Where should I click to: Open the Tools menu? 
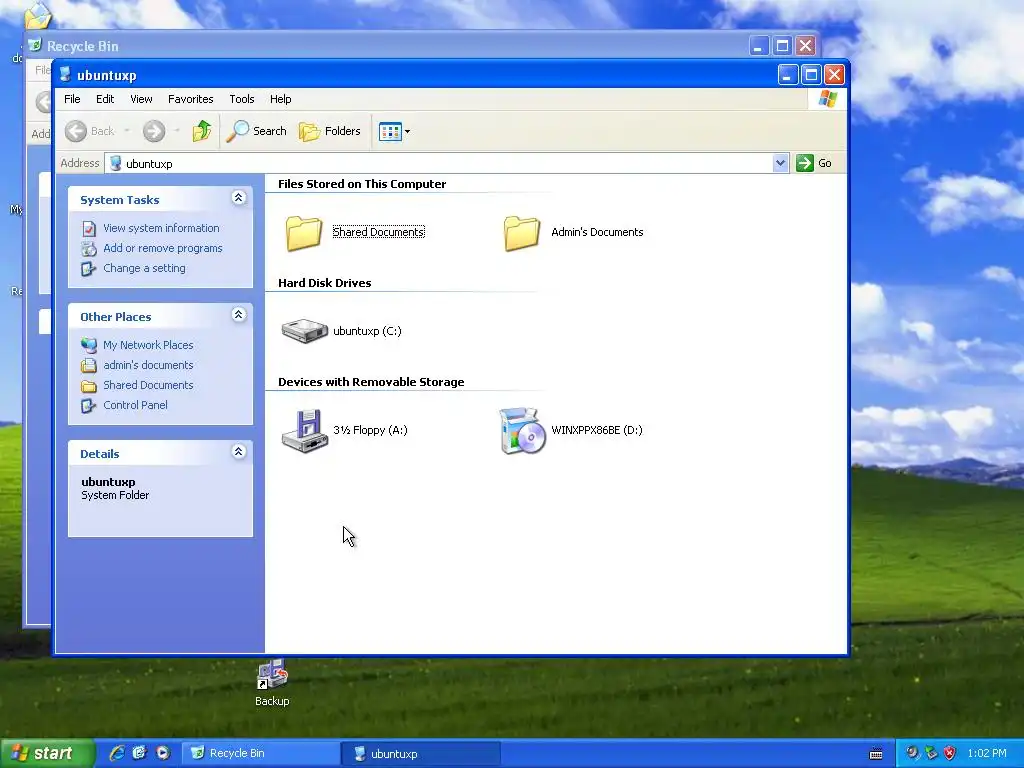point(242,99)
